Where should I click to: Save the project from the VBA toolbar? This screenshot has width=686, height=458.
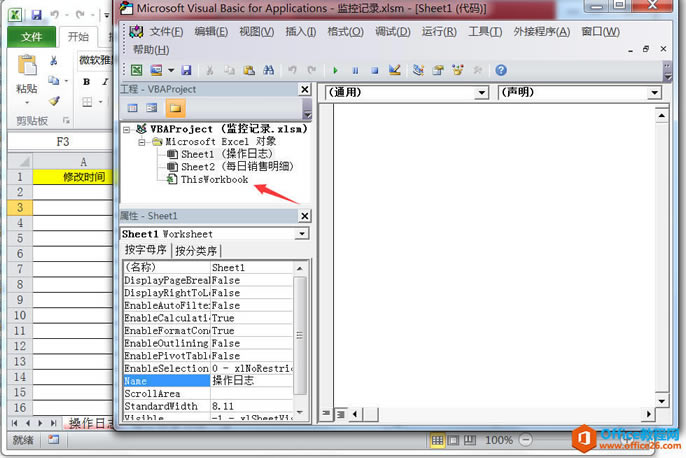(x=187, y=70)
